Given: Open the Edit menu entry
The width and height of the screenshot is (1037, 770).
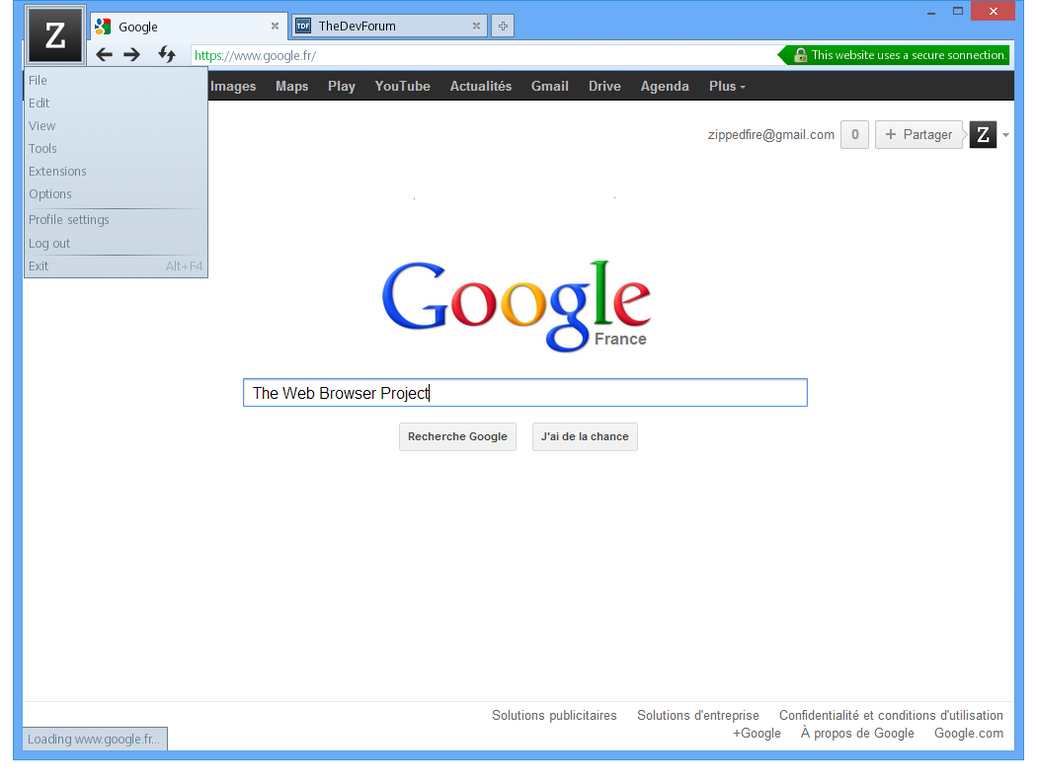Looking at the screenshot, I should tap(116, 103).
